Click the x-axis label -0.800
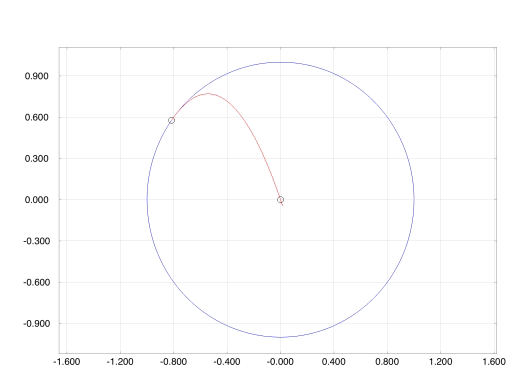The height and width of the screenshot is (384, 512). pyautogui.click(x=173, y=362)
